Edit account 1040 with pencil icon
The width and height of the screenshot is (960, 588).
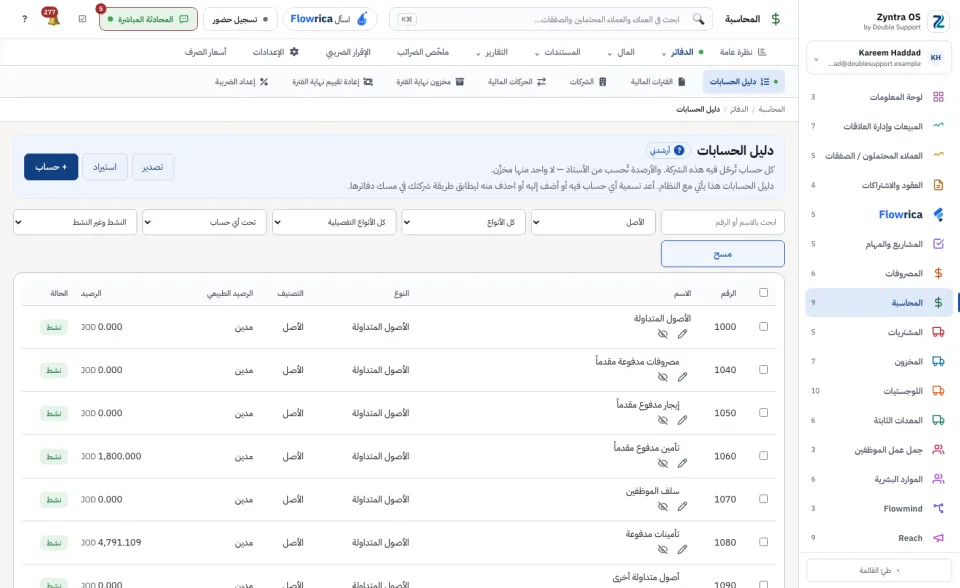pos(682,377)
